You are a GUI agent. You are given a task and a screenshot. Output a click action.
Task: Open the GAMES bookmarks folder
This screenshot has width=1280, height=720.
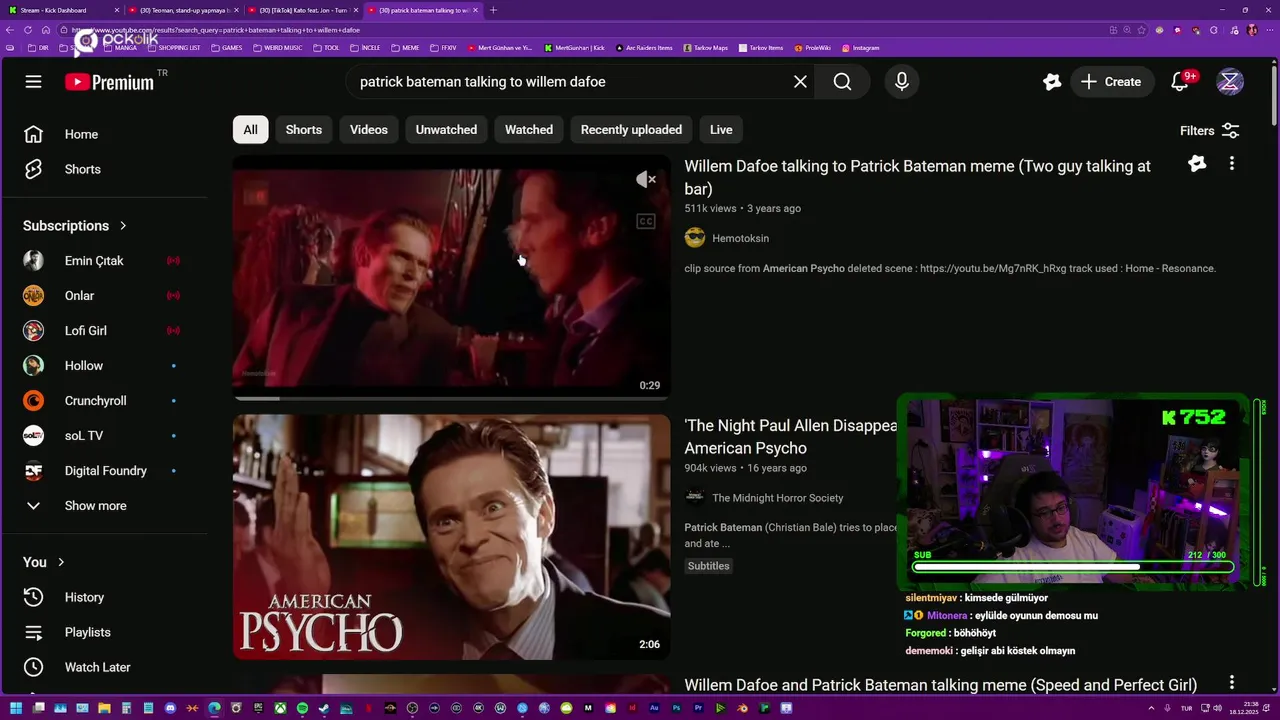226,48
